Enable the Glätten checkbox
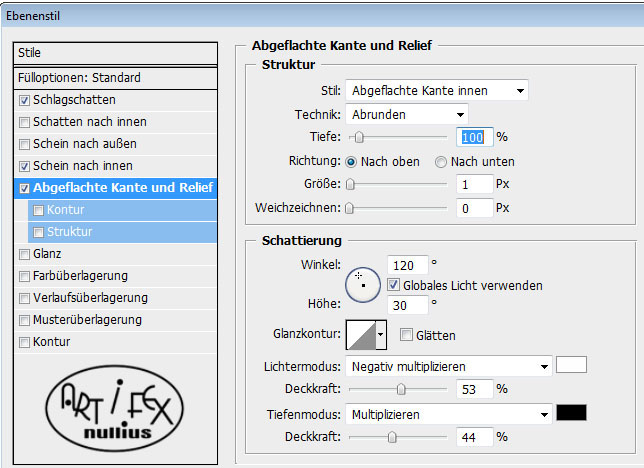 [x=406, y=335]
